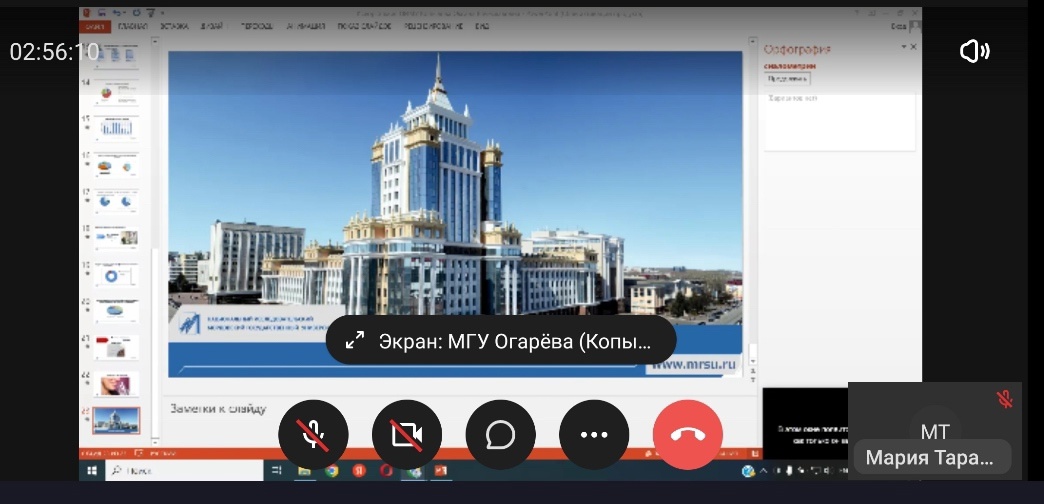
Task: Click the Windows Start button in shared screen
Action: point(91,470)
